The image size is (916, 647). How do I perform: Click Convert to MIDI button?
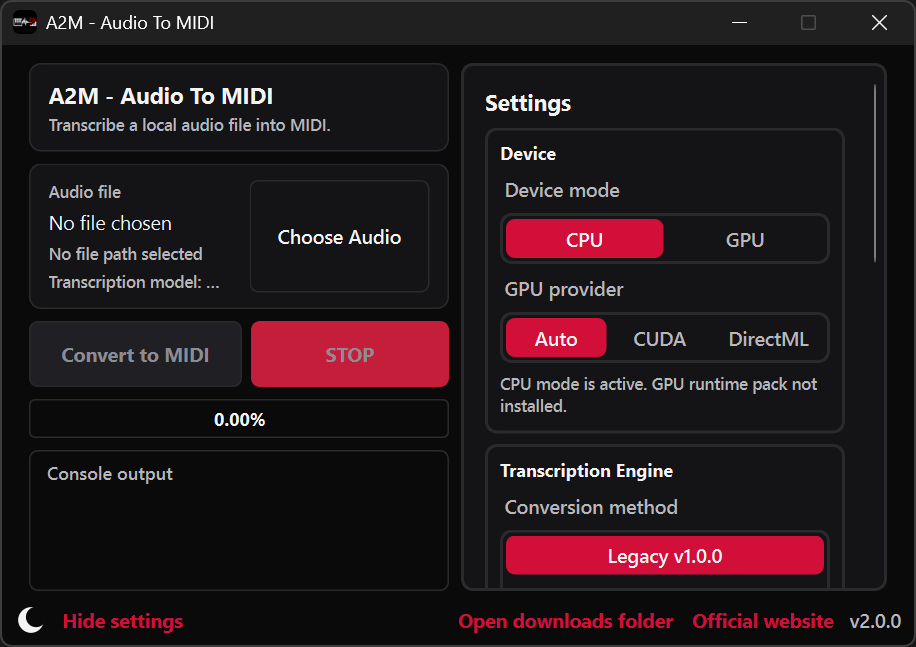pos(135,354)
